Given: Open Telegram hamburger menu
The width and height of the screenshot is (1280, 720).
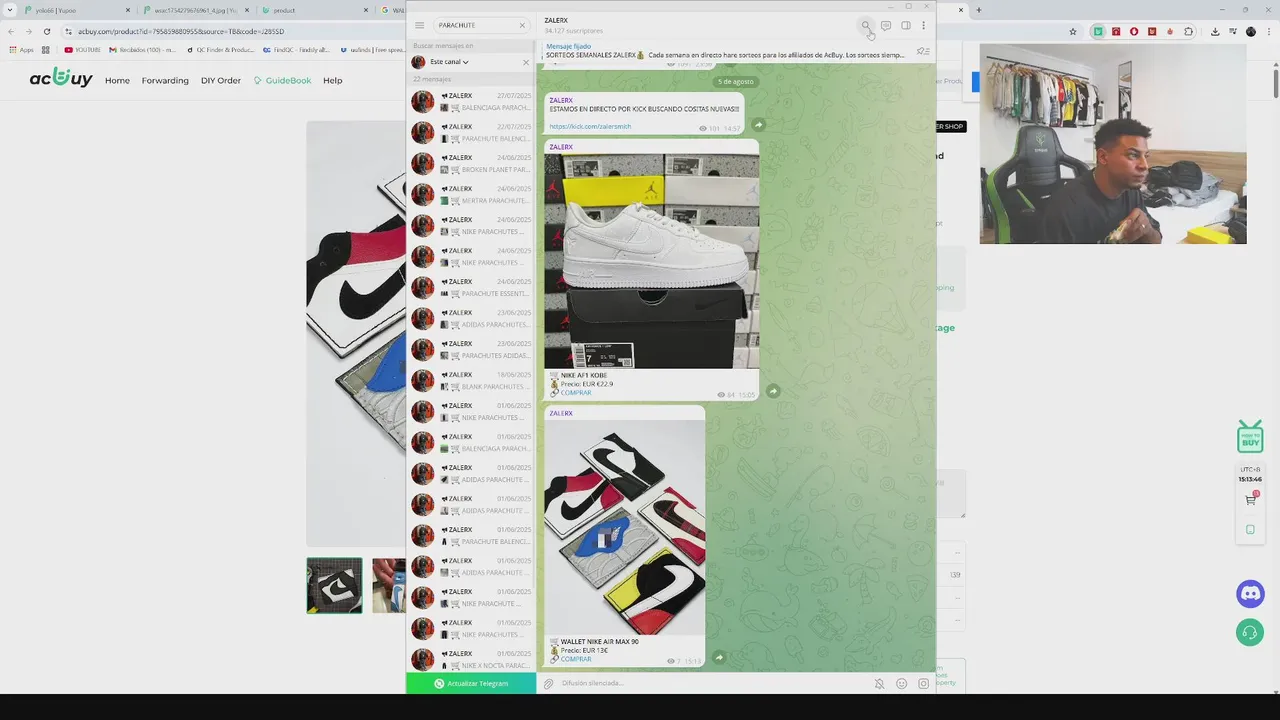Looking at the screenshot, I should point(419,25).
